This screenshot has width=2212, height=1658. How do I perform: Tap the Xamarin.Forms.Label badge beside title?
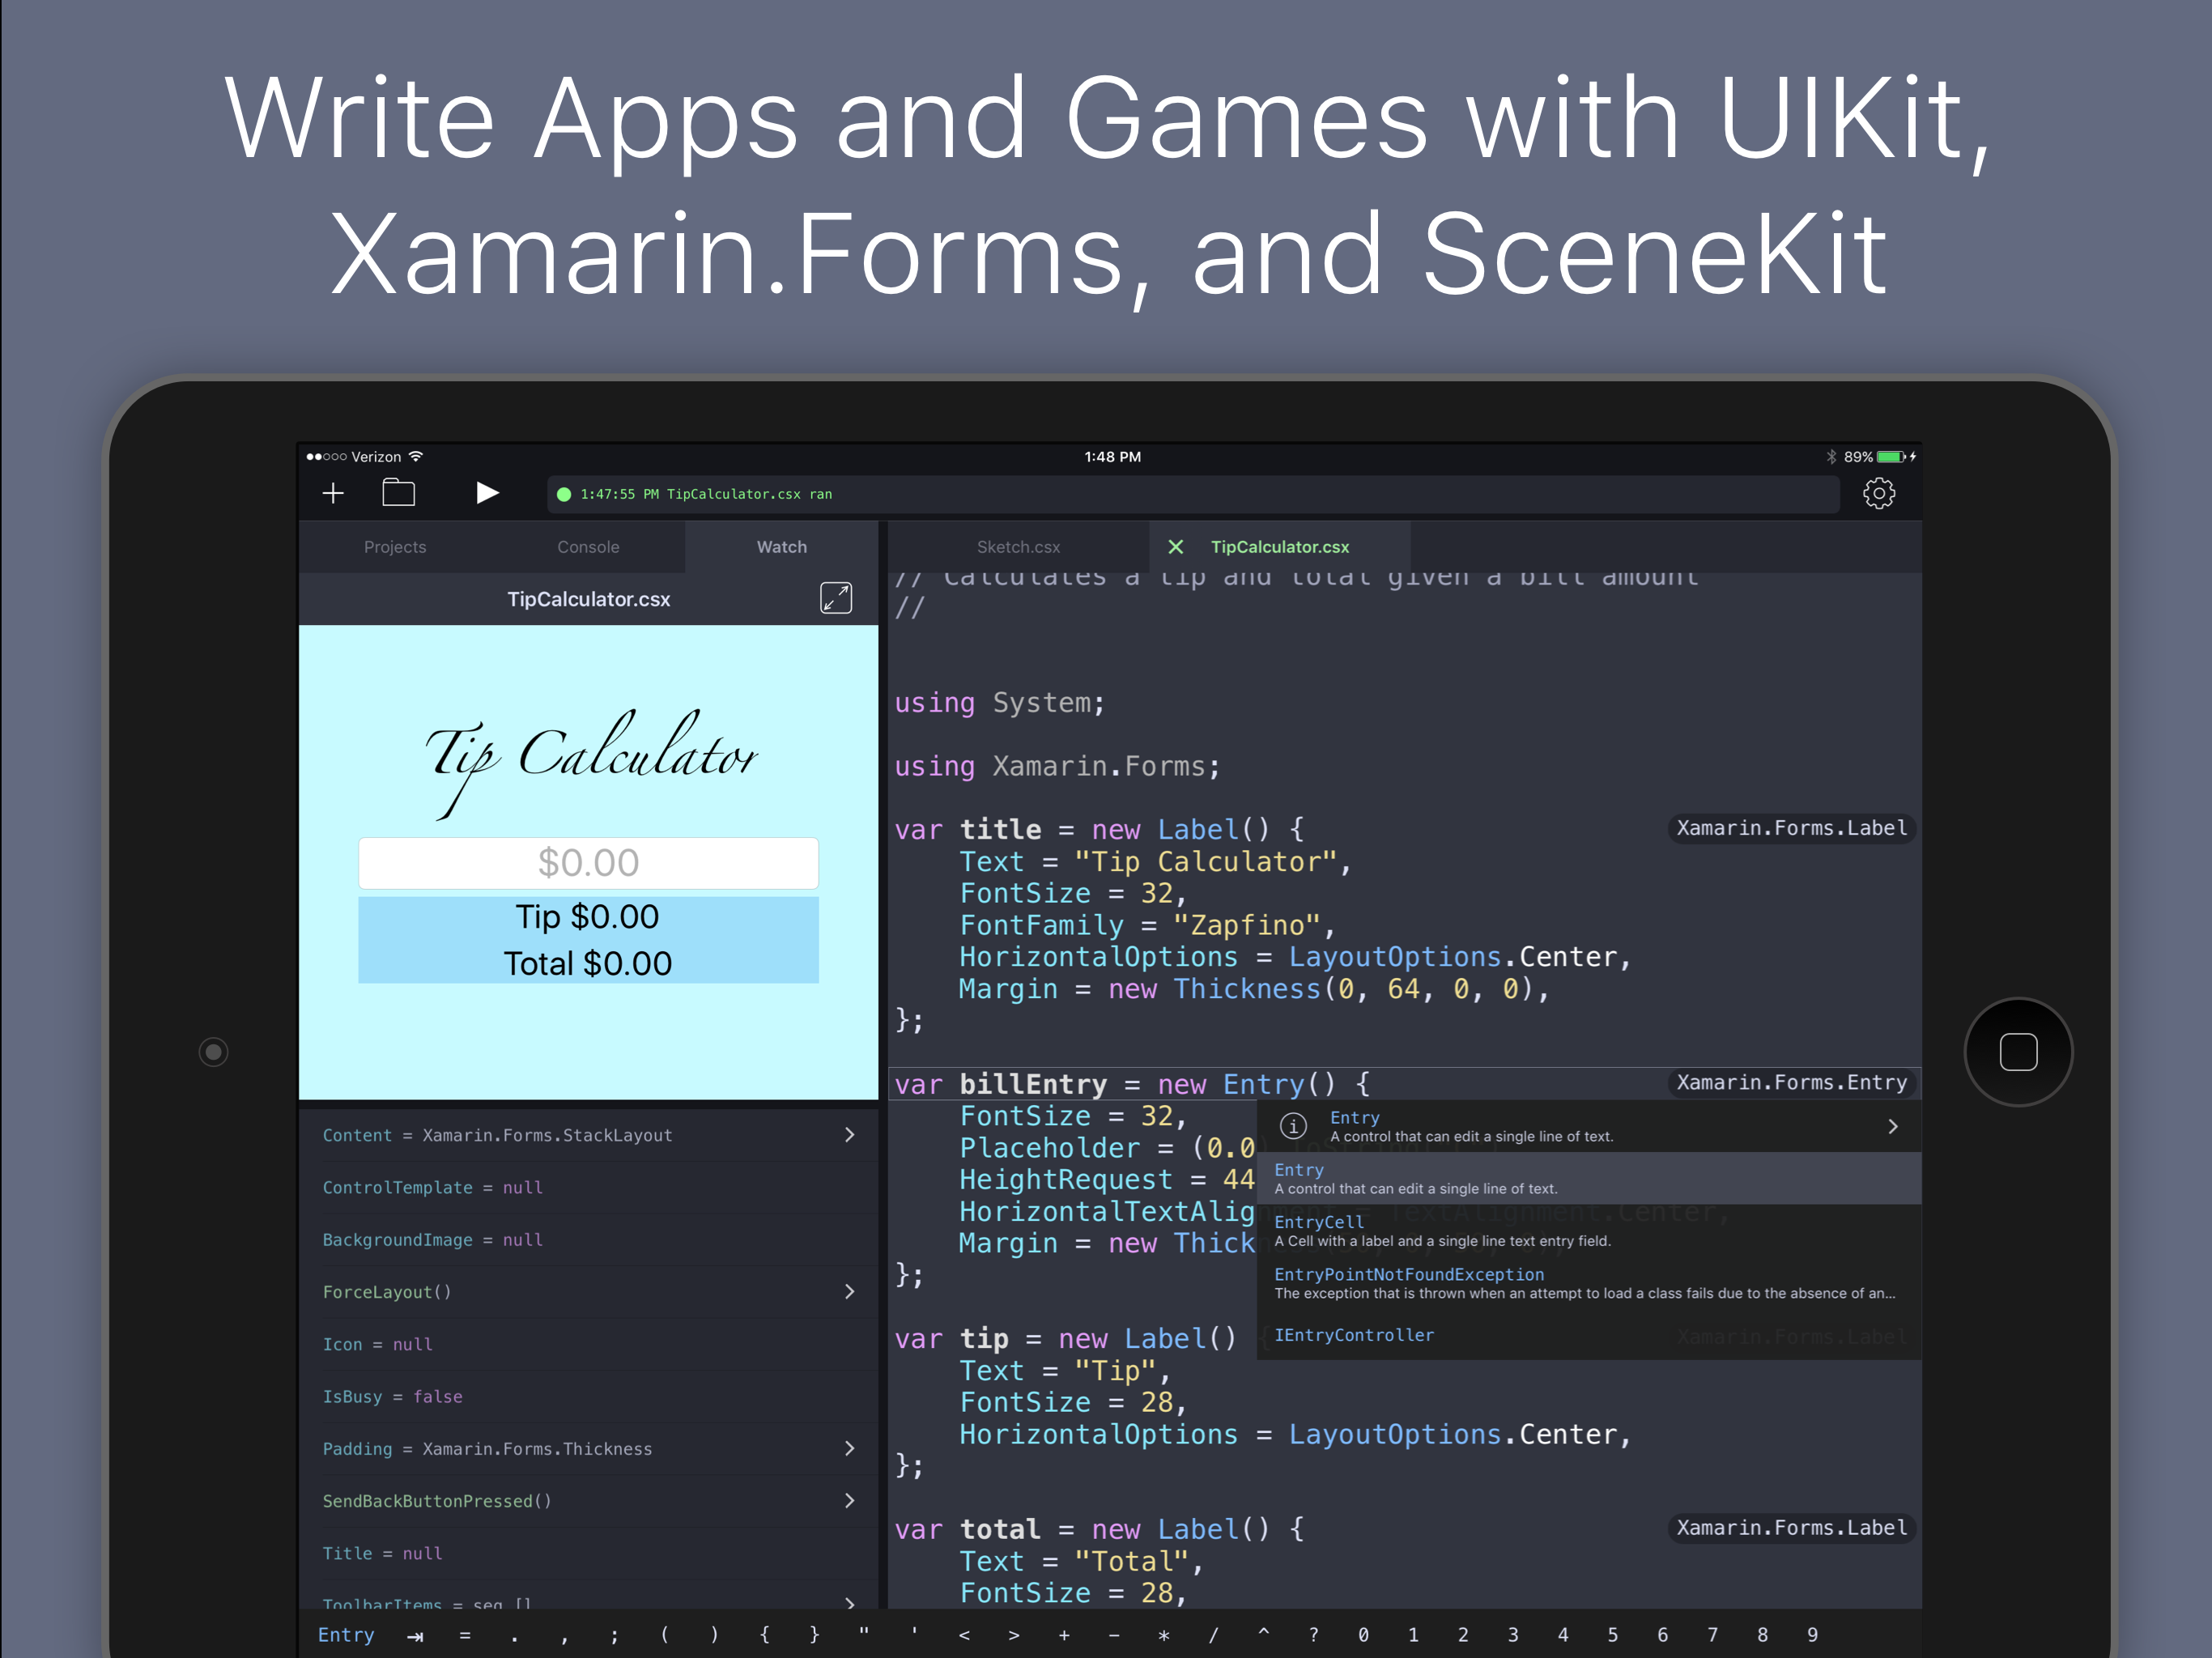coord(1791,828)
